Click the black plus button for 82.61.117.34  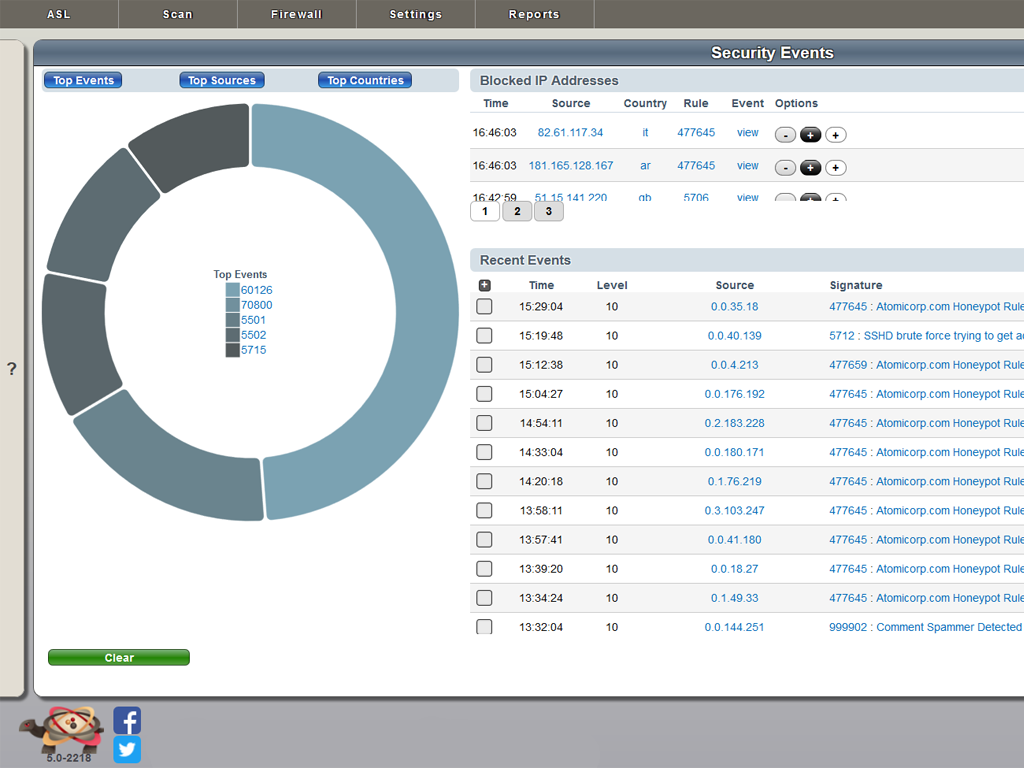(811, 135)
